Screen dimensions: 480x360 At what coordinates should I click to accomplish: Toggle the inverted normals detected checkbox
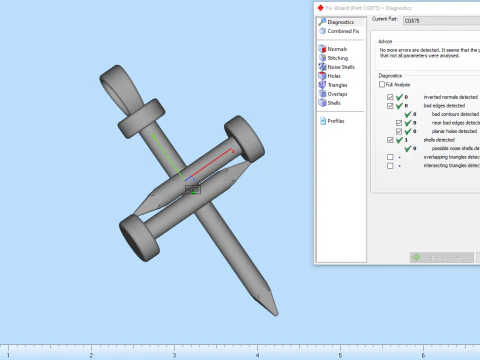click(x=390, y=97)
